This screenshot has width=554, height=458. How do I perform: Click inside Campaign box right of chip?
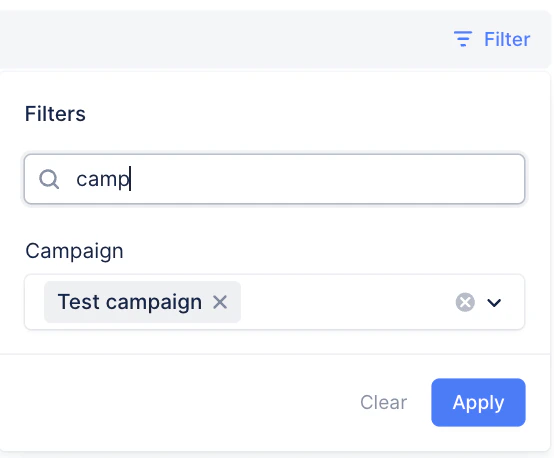(x=346, y=302)
